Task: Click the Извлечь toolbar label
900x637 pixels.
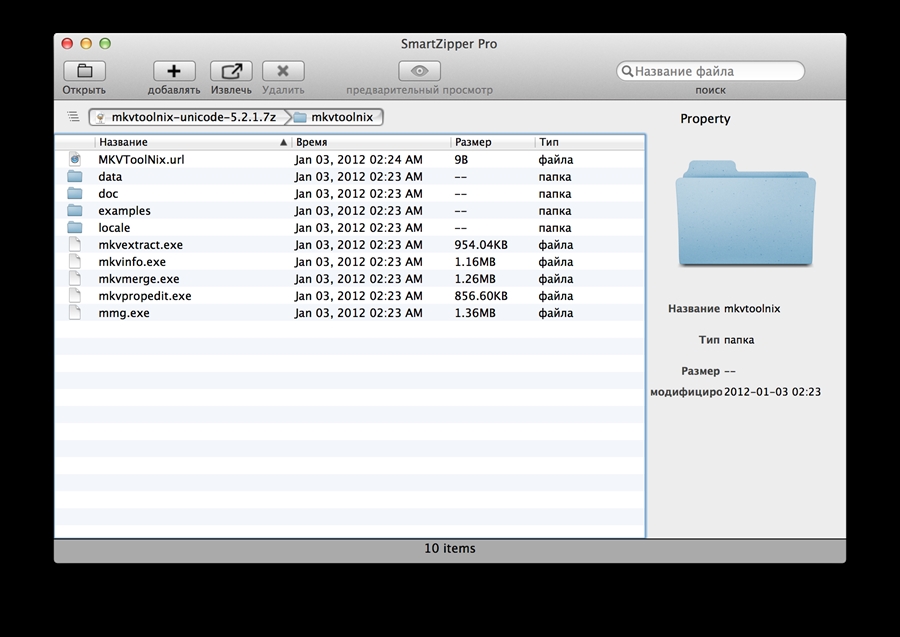Action: (231, 90)
